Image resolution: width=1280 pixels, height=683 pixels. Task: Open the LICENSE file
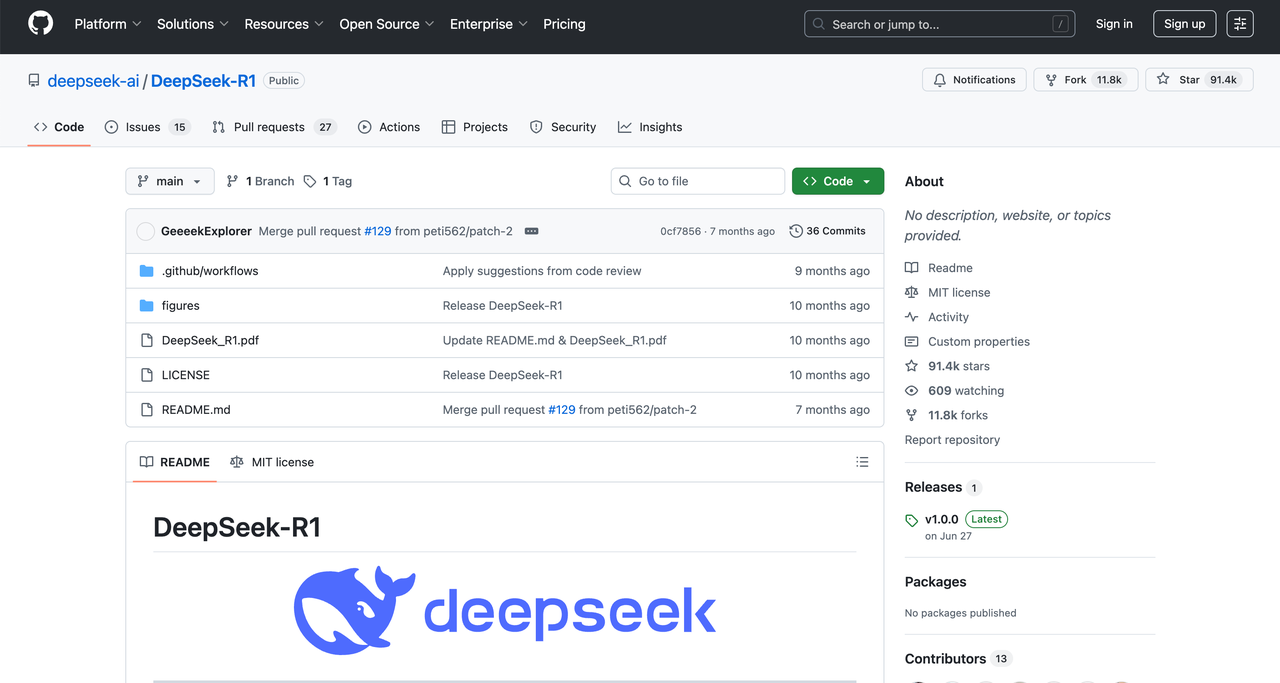186,375
